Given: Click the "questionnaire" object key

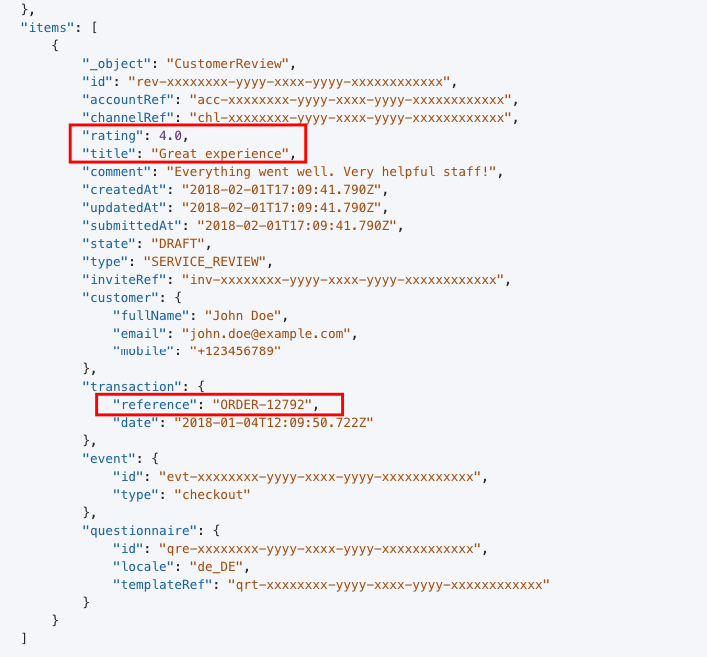Looking at the screenshot, I should tap(142, 531).
